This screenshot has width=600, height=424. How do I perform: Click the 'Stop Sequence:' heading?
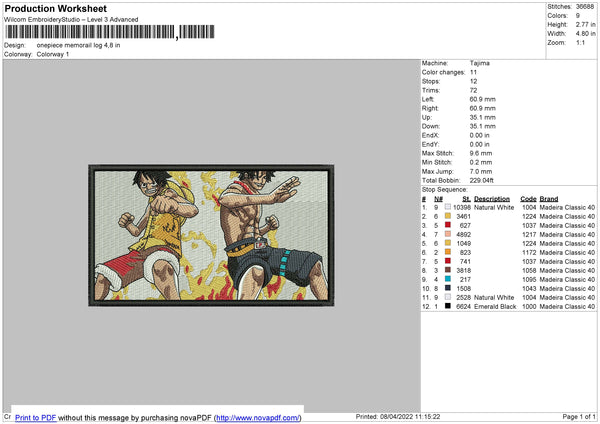click(x=445, y=189)
